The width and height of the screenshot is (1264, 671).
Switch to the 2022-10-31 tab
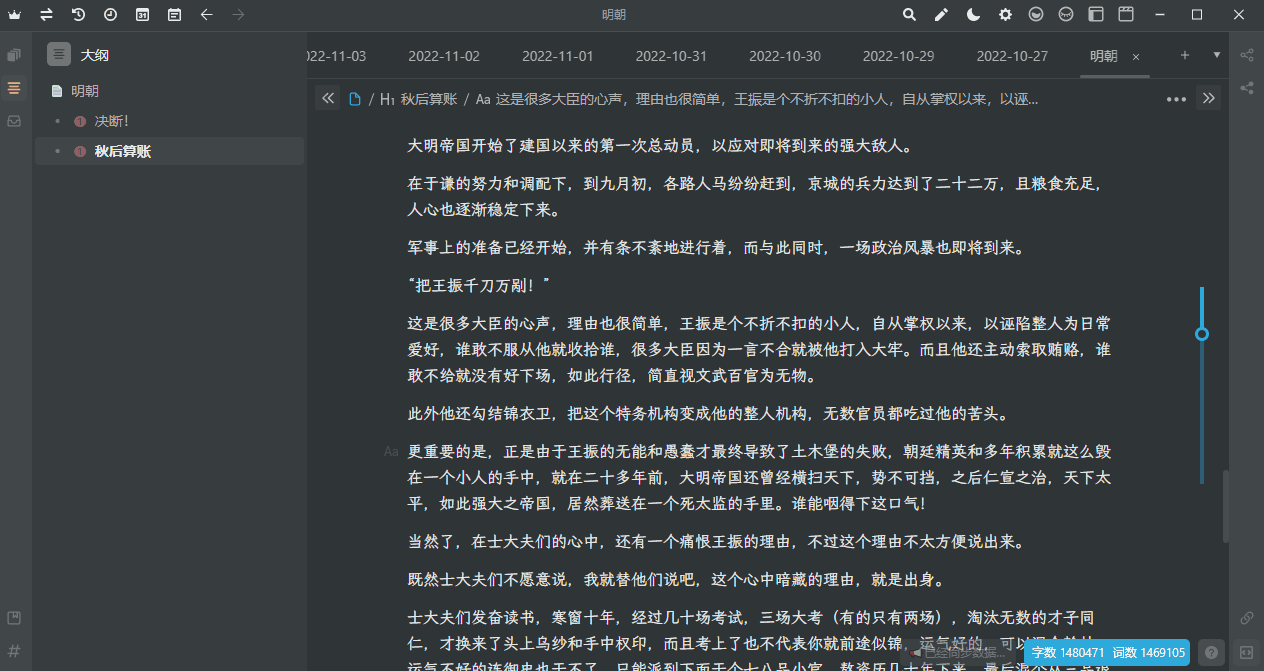point(671,56)
